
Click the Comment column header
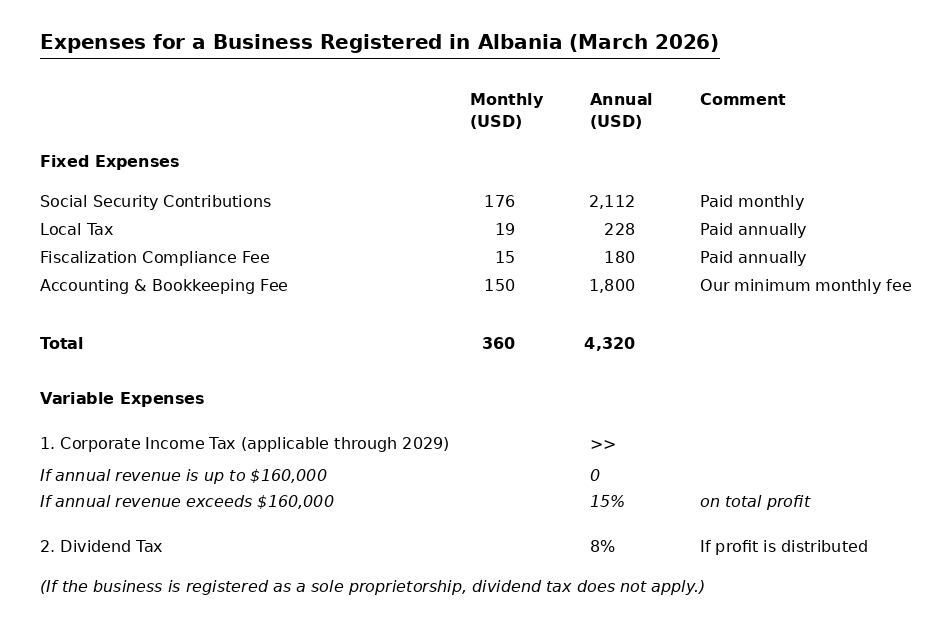point(742,99)
